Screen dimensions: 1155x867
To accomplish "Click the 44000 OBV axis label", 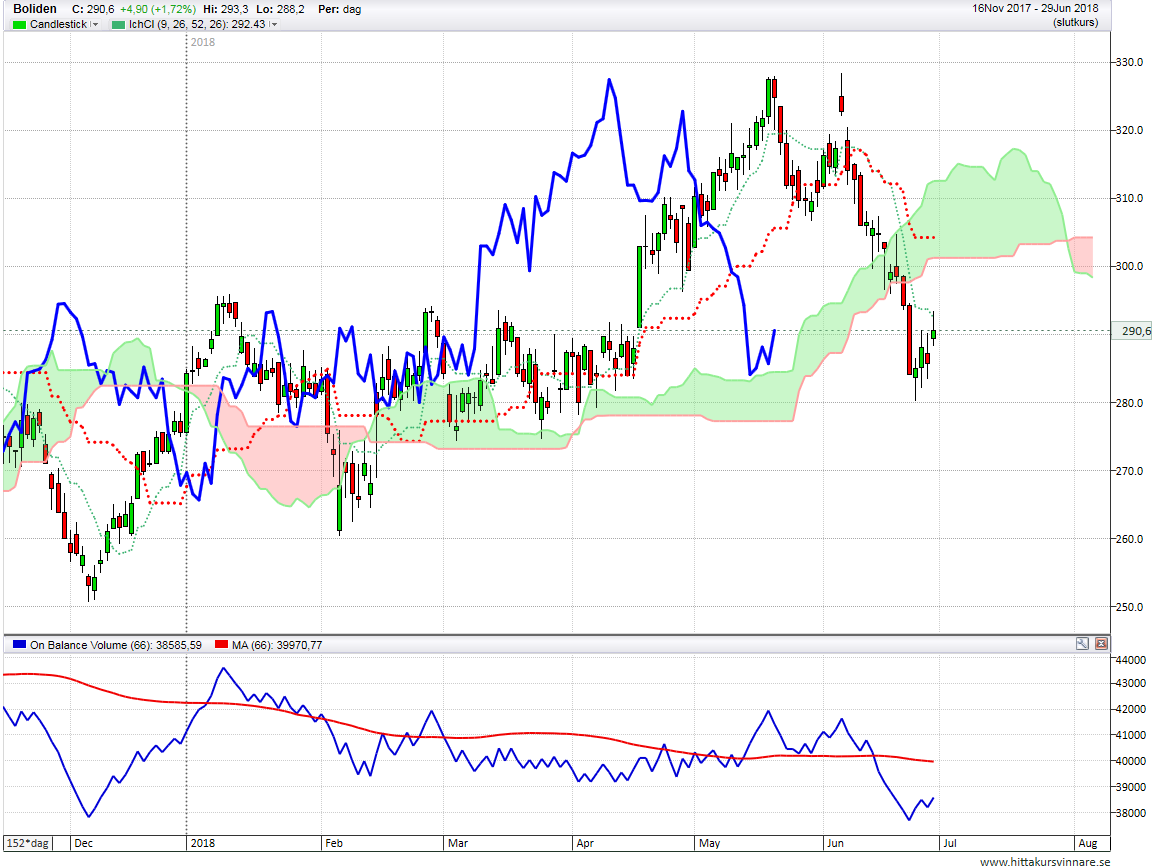I will pos(1131,660).
